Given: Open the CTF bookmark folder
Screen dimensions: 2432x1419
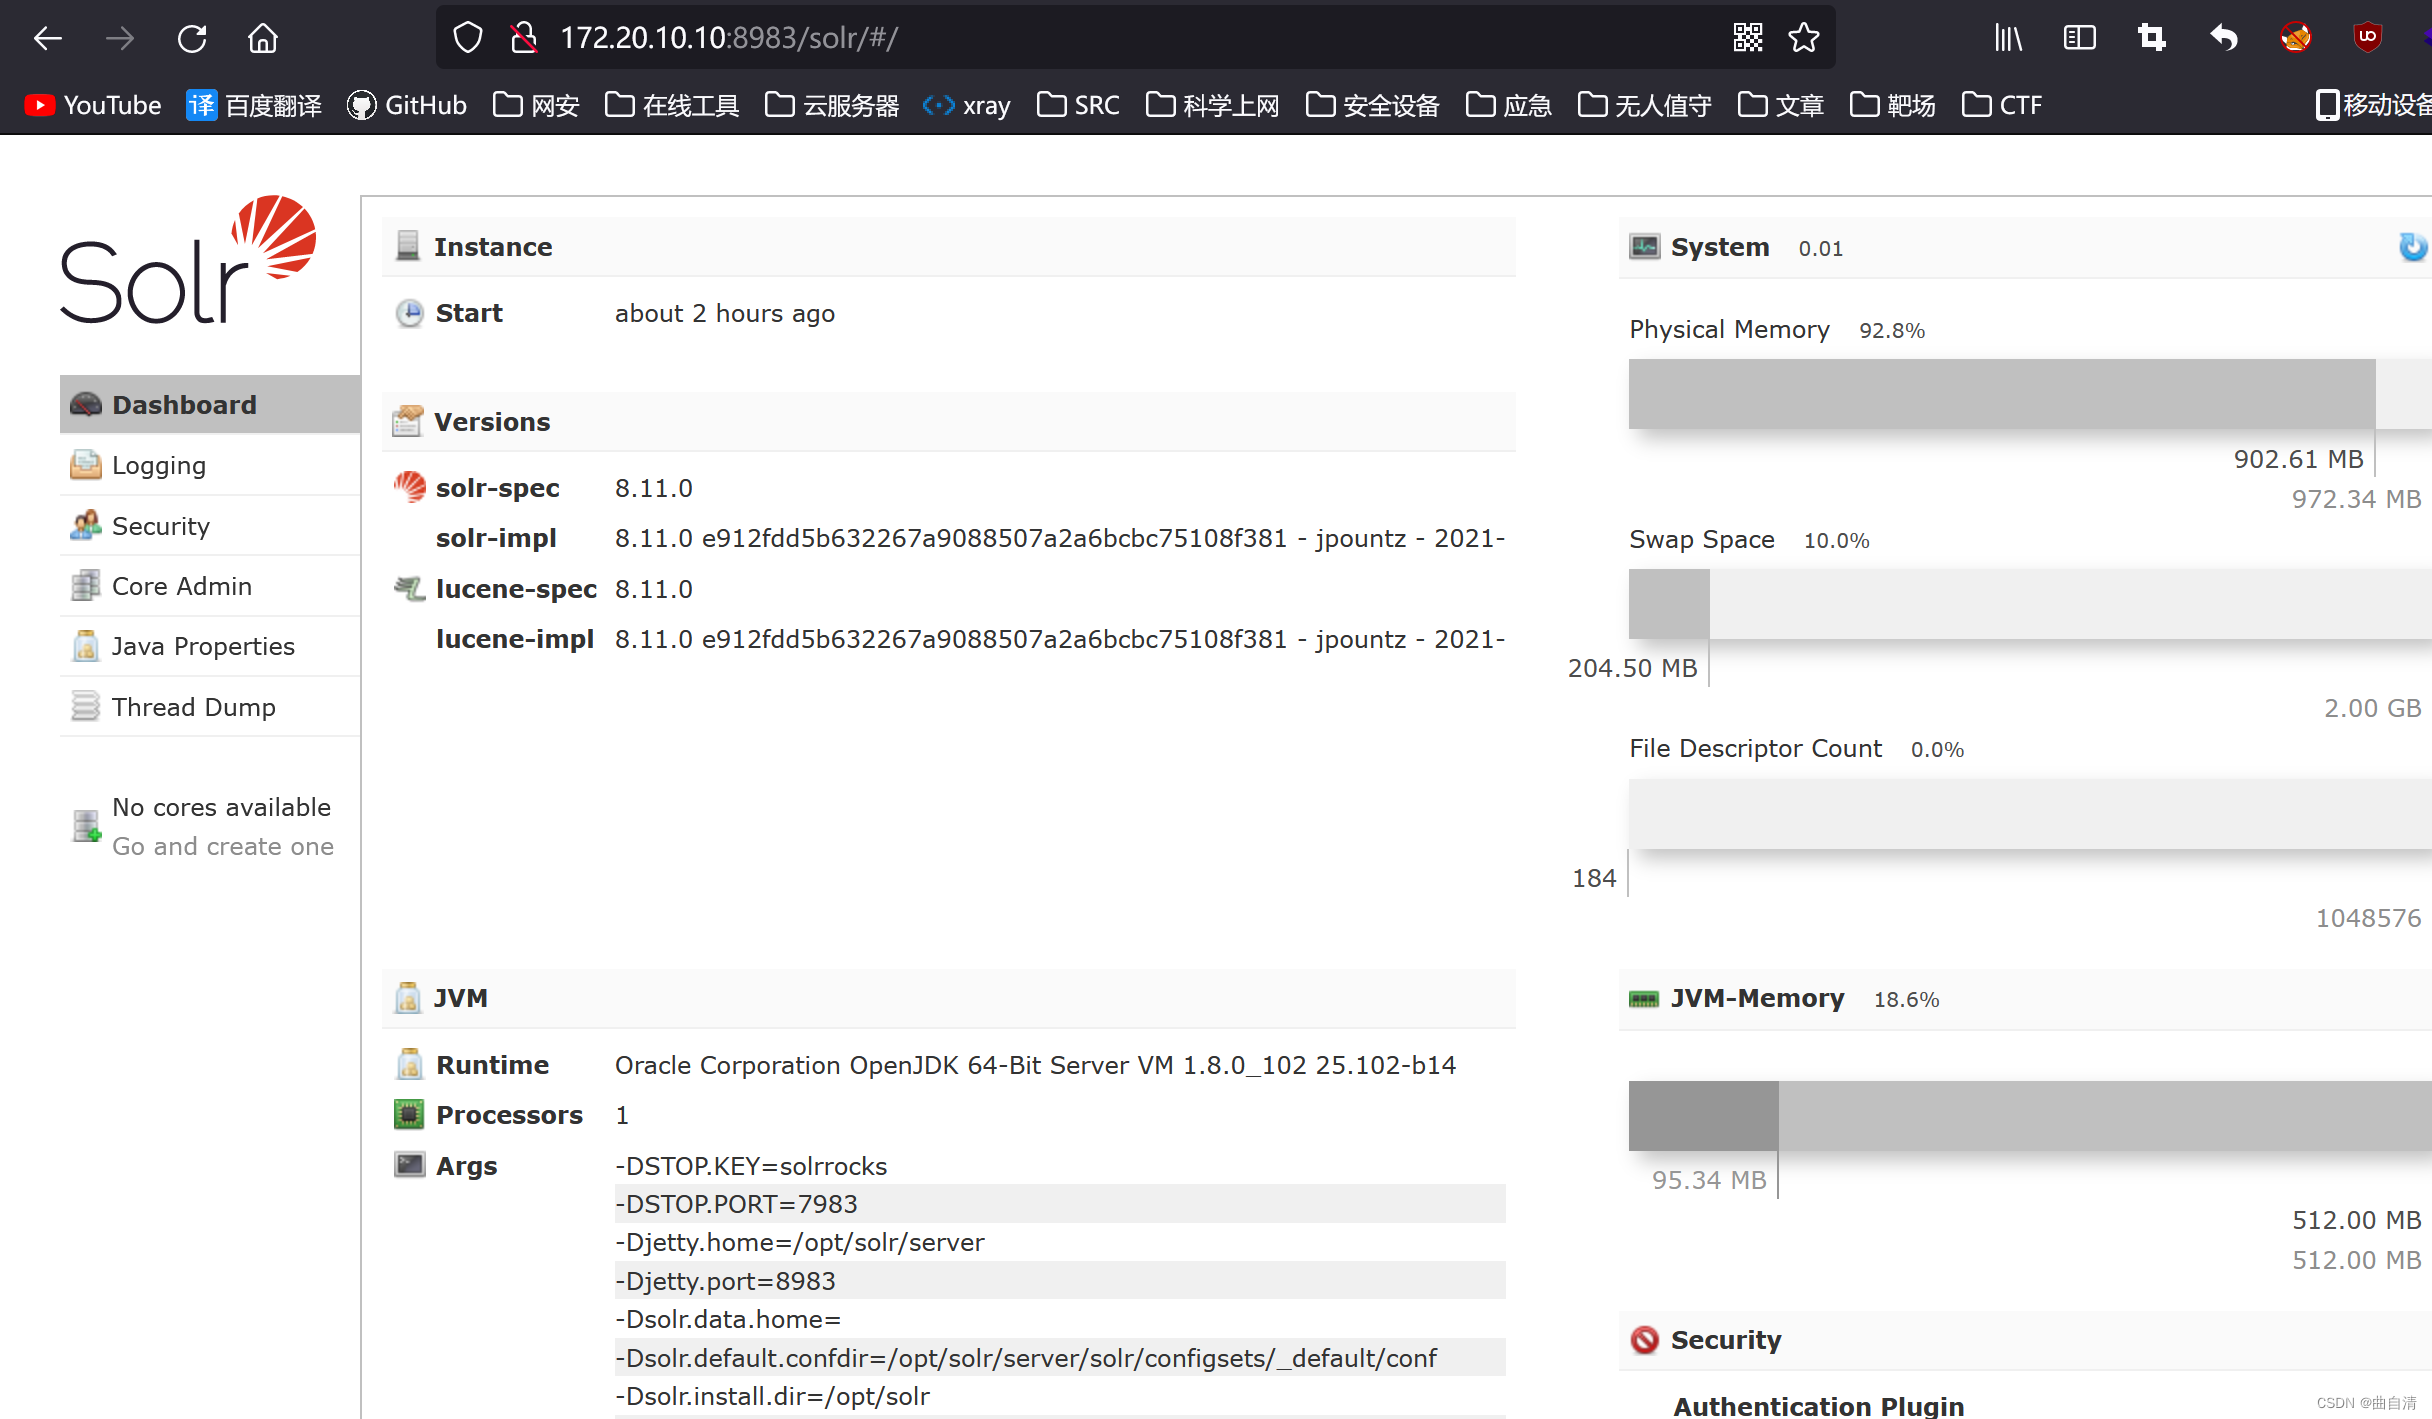Looking at the screenshot, I should (2001, 105).
